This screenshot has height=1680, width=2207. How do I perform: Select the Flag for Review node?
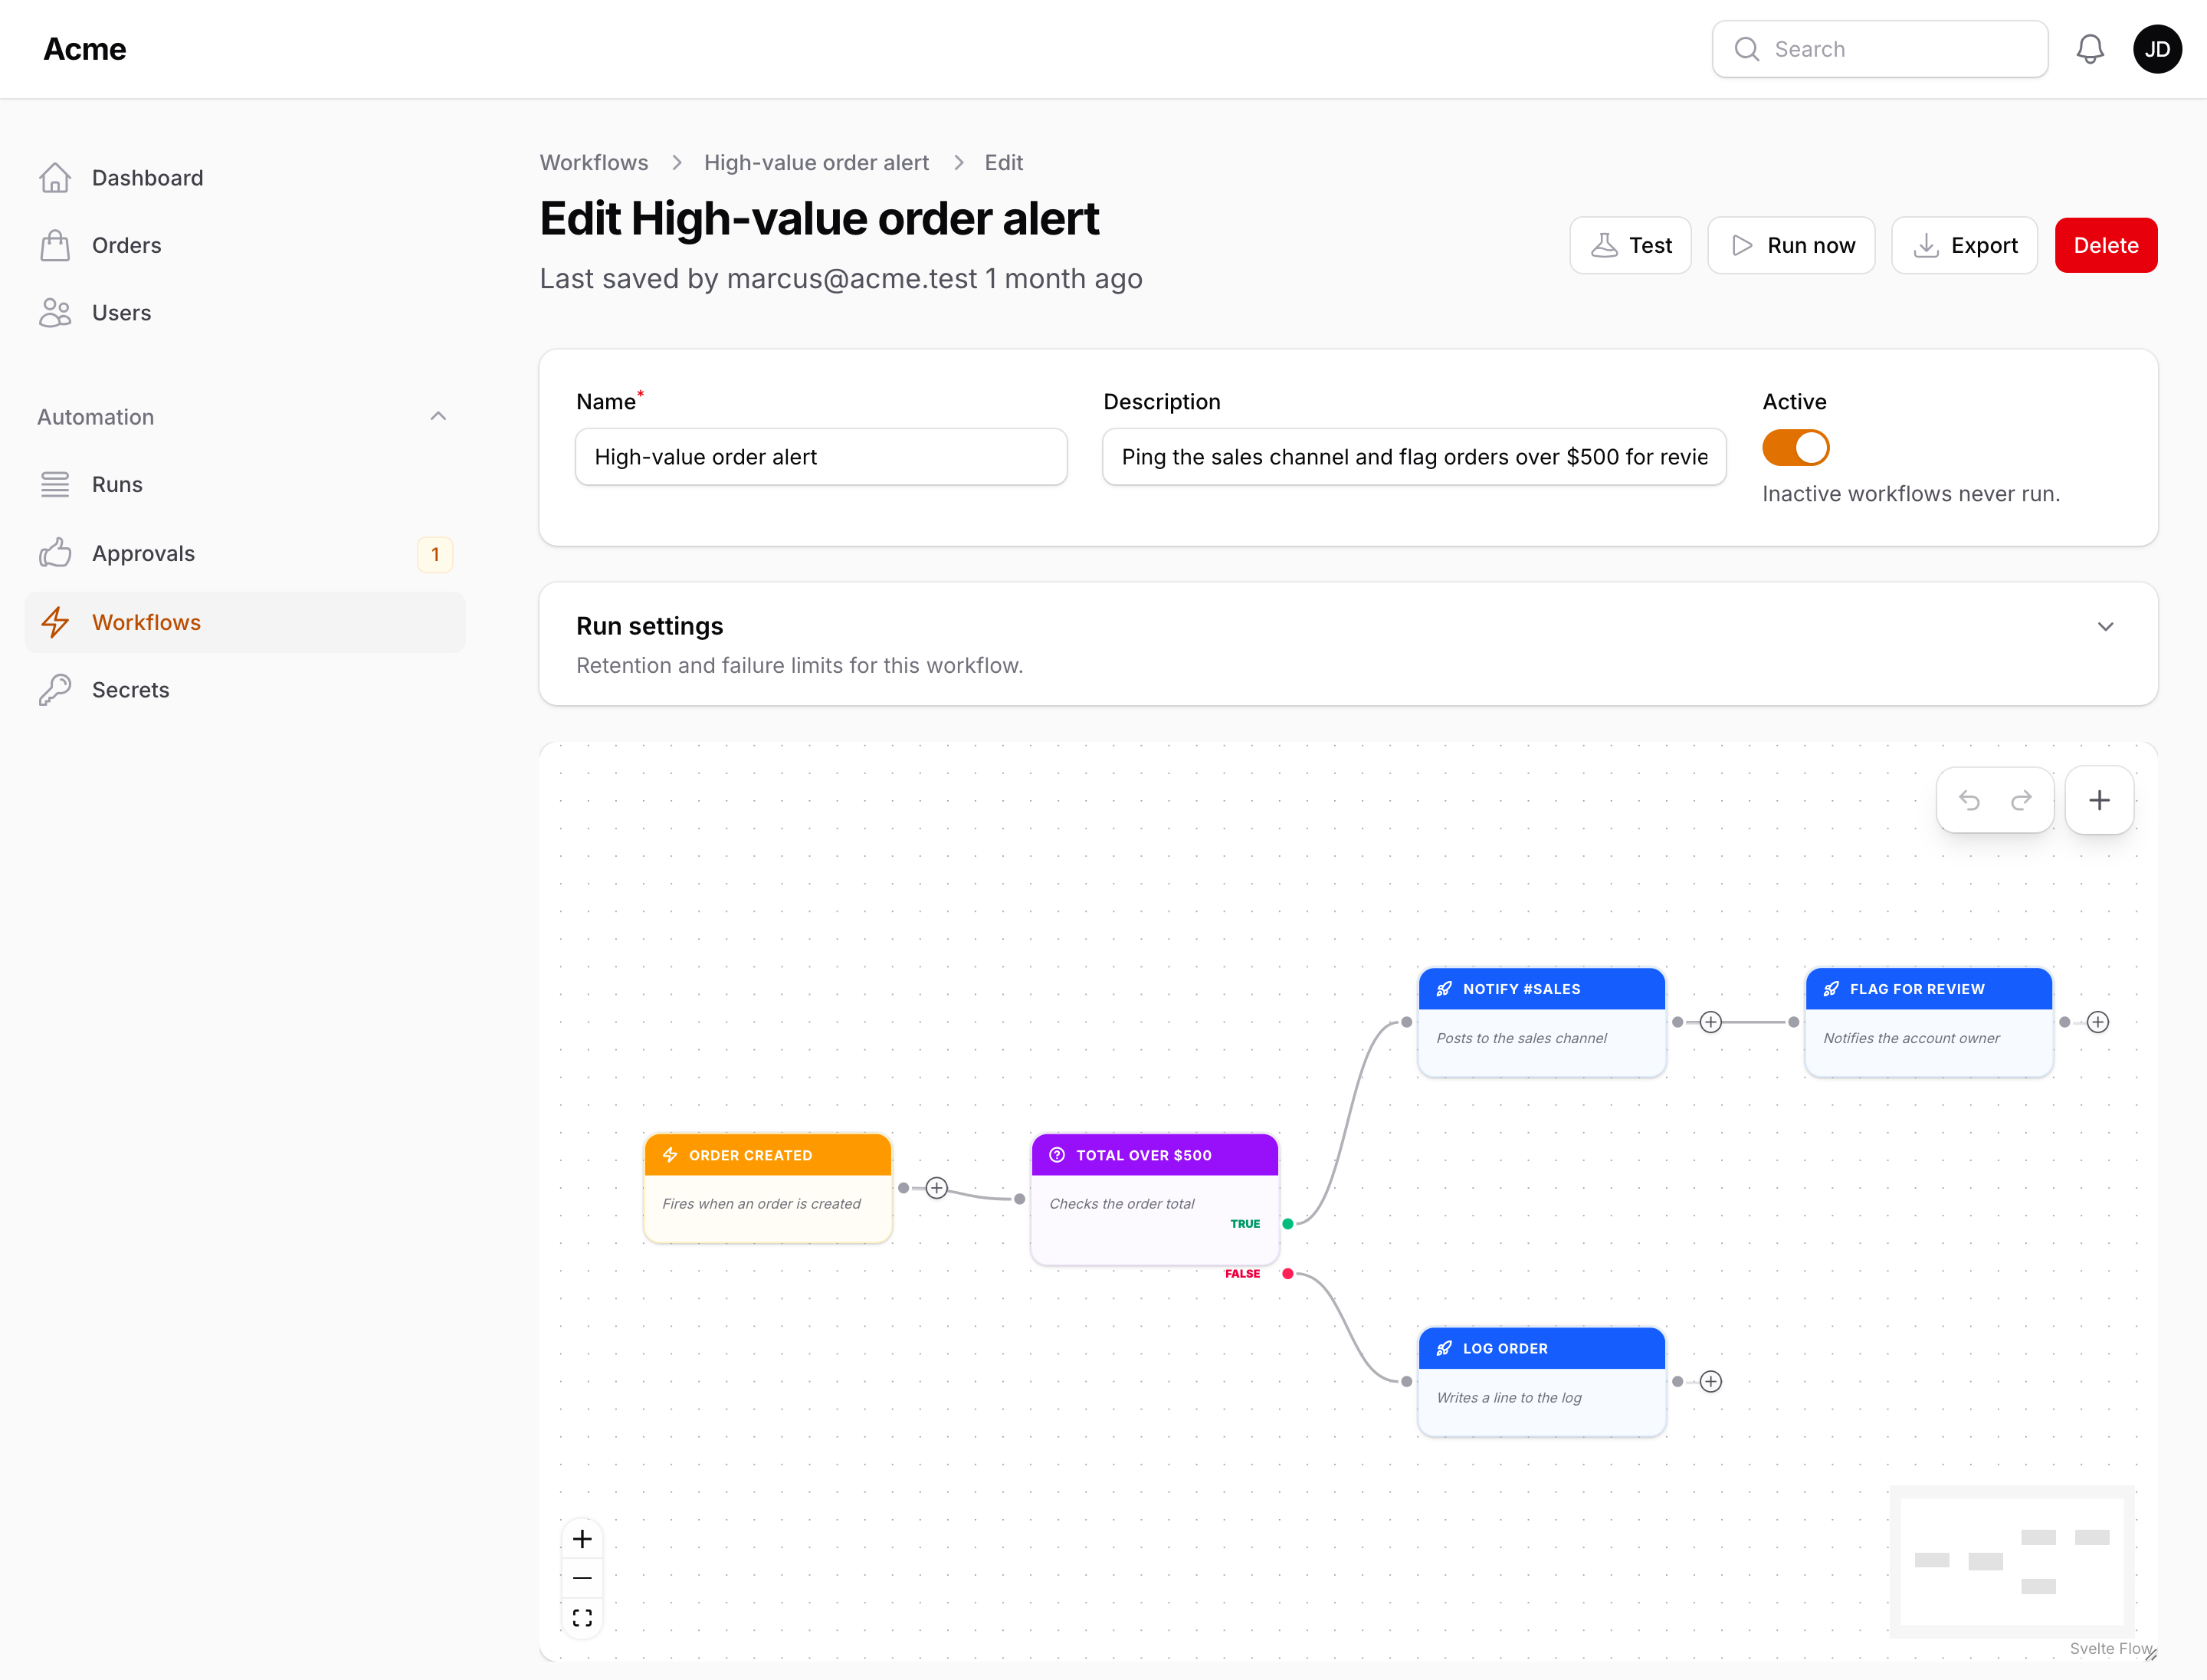click(1929, 1022)
